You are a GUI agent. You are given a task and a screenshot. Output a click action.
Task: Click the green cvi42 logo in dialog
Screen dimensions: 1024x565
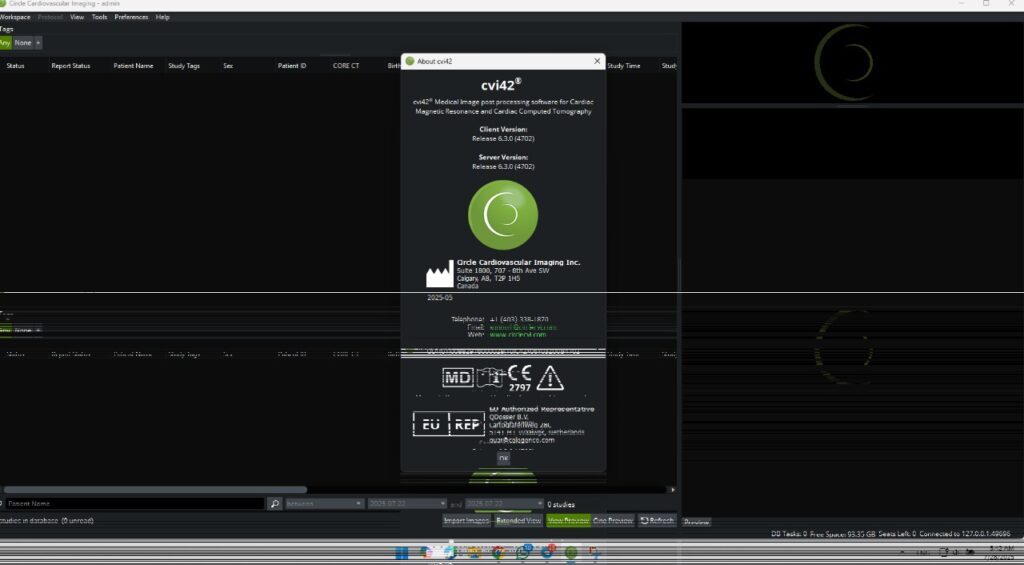tap(503, 215)
